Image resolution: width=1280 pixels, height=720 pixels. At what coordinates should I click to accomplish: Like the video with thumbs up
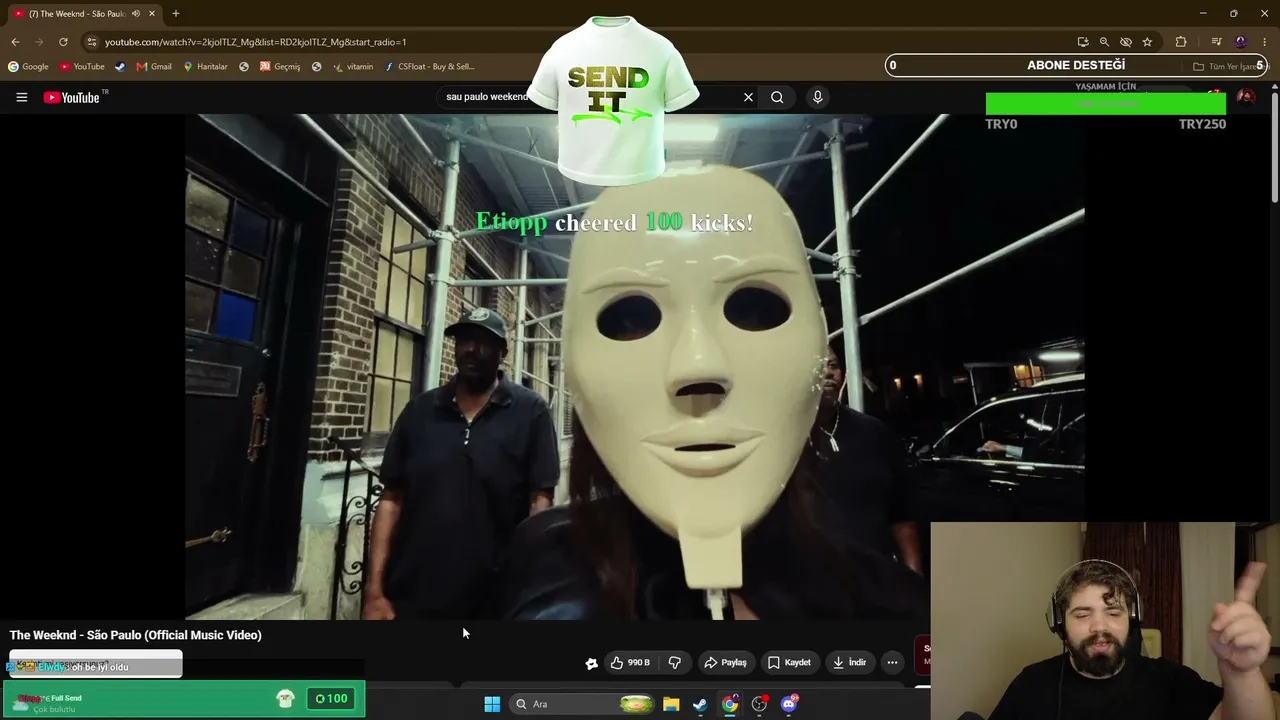coord(630,662)
